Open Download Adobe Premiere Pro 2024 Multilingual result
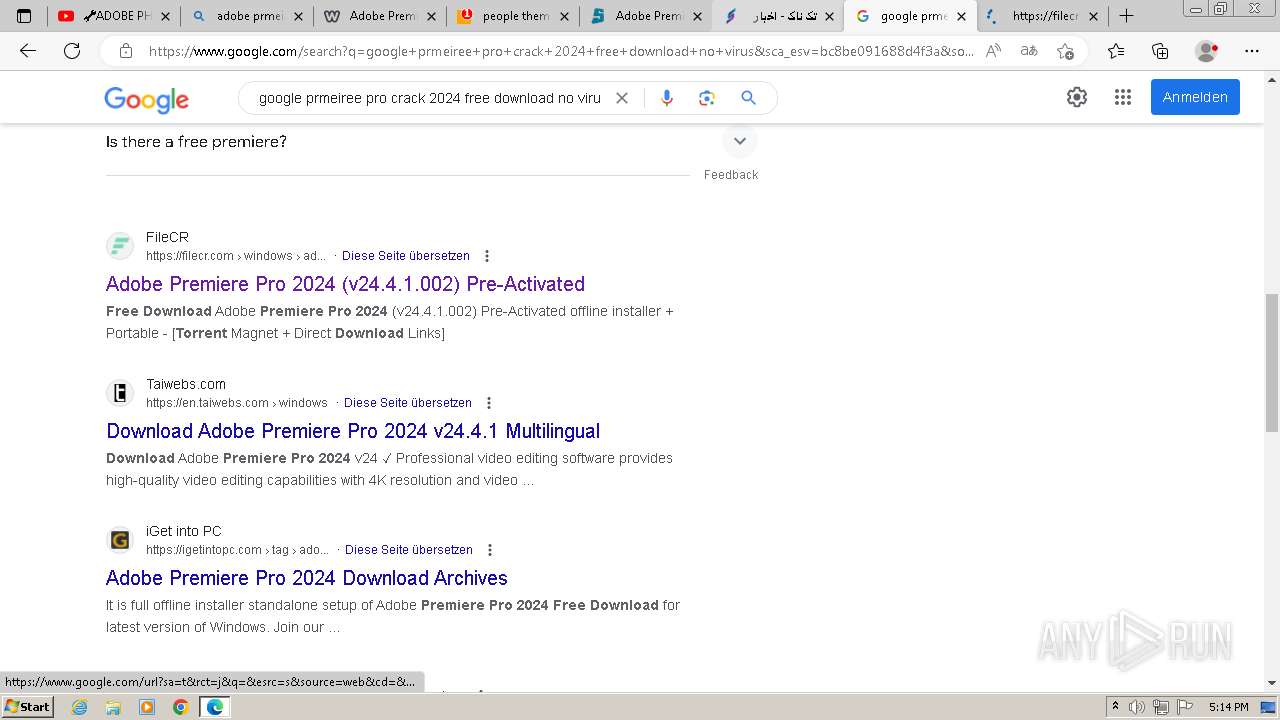 353,431
